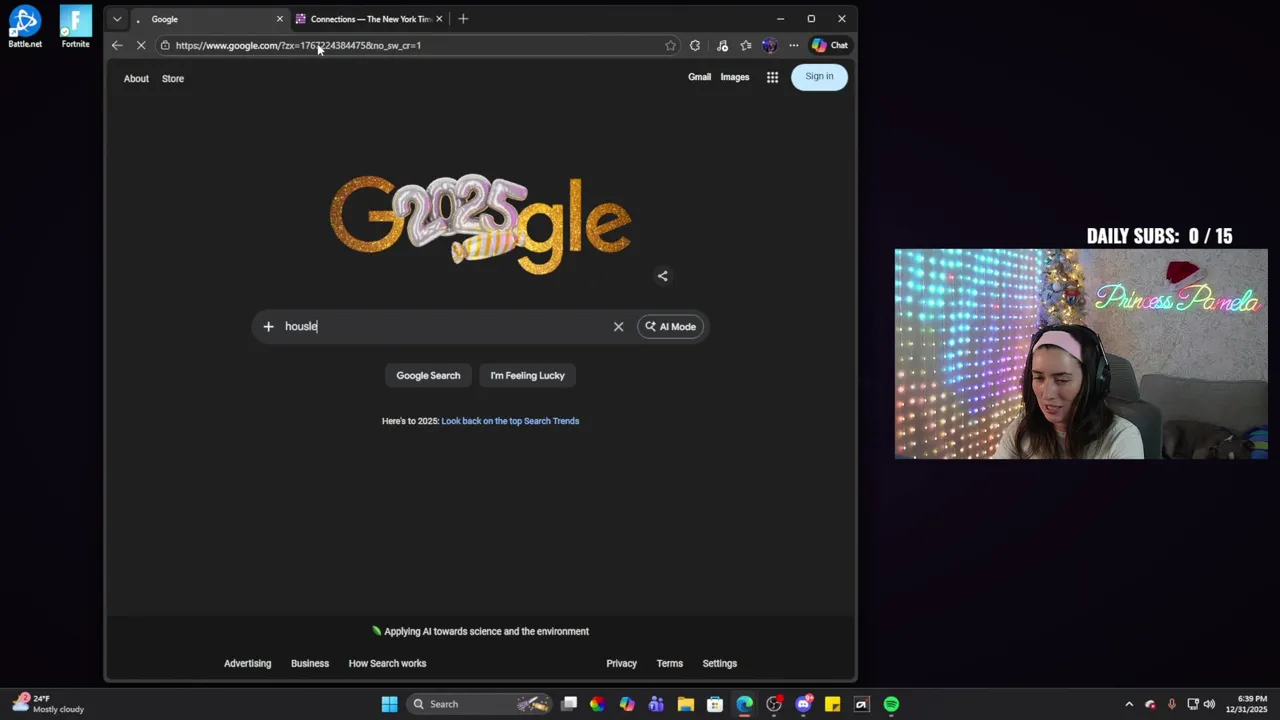Open the weather widget
This screenshot has height=720, width=1280.
[48, 704]
